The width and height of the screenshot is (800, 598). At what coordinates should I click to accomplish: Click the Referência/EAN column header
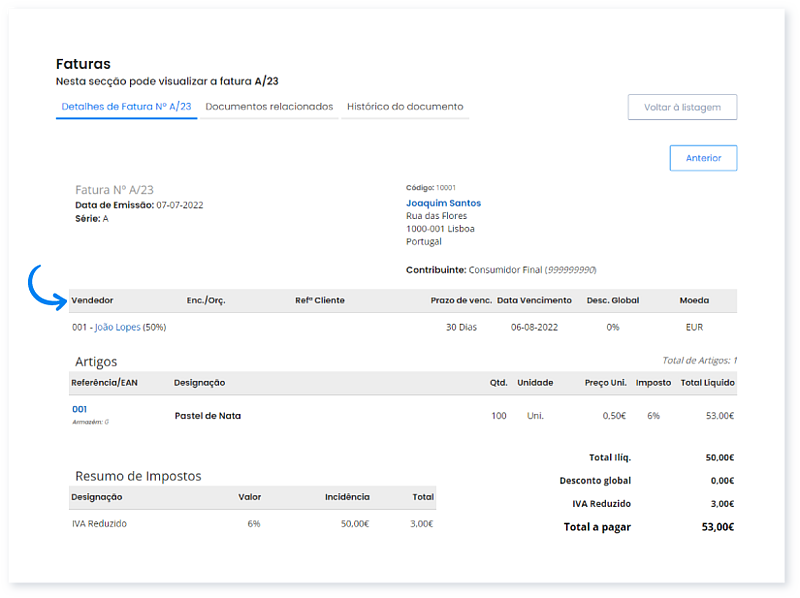click(104, 383)
